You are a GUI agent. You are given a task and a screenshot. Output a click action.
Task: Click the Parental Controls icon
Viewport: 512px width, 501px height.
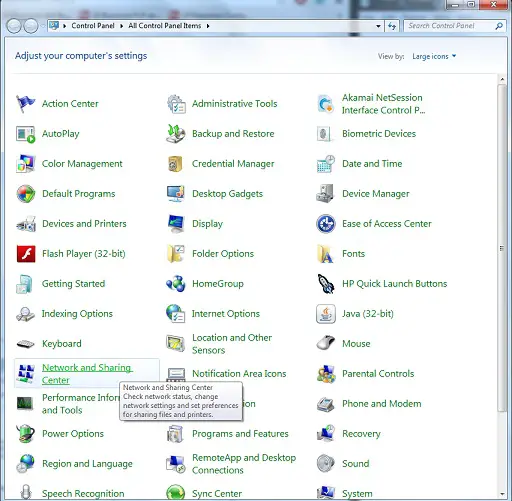(326, 374)
